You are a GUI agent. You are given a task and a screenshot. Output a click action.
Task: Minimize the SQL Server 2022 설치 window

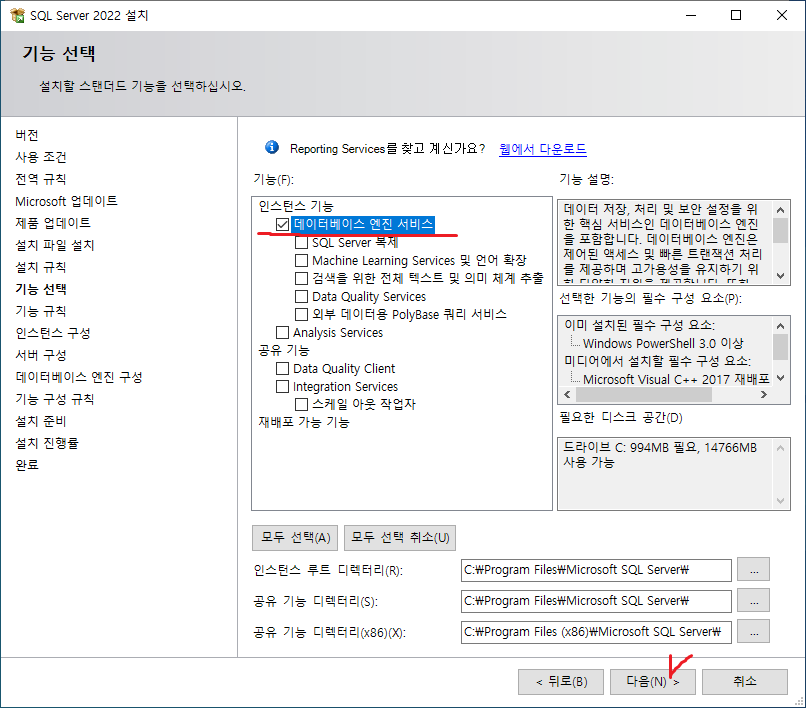691,15
